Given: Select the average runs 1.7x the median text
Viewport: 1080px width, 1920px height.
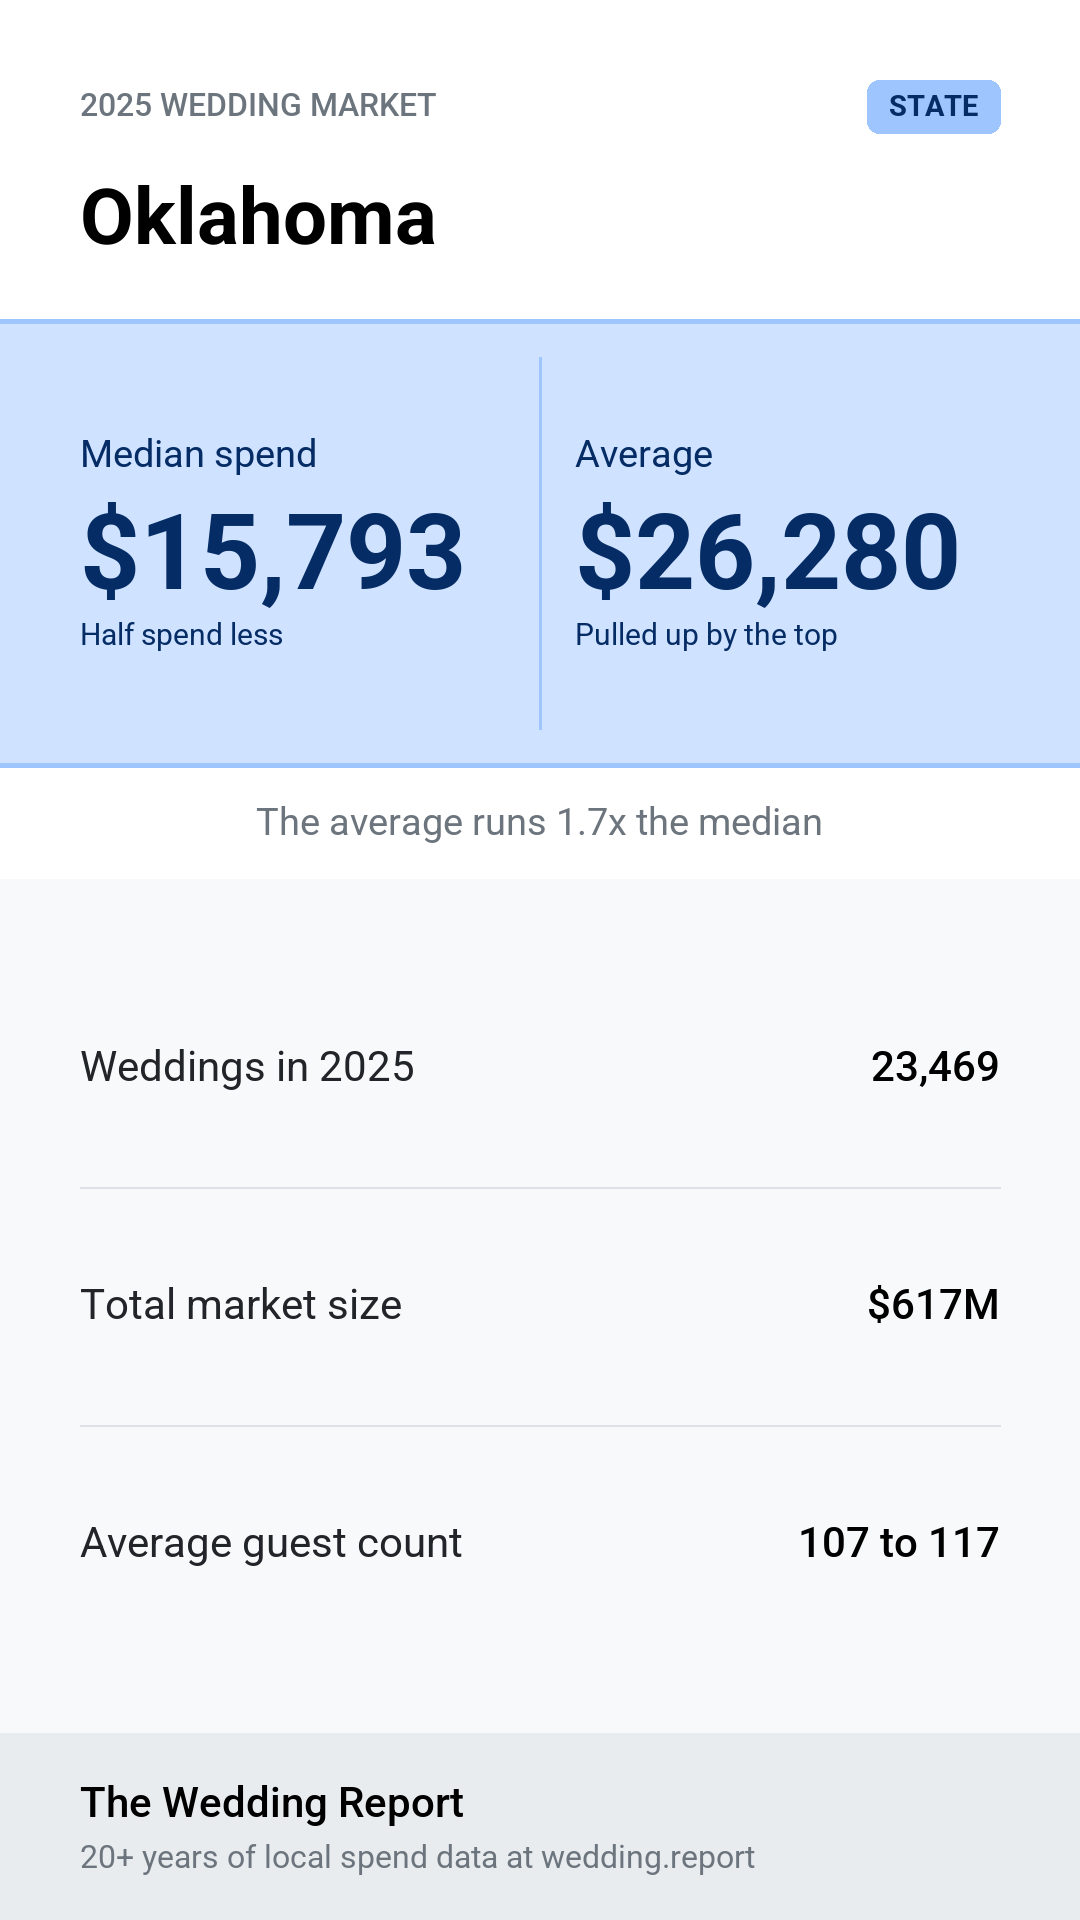Looking at the screenshot, I should click(x=540, y=822).
